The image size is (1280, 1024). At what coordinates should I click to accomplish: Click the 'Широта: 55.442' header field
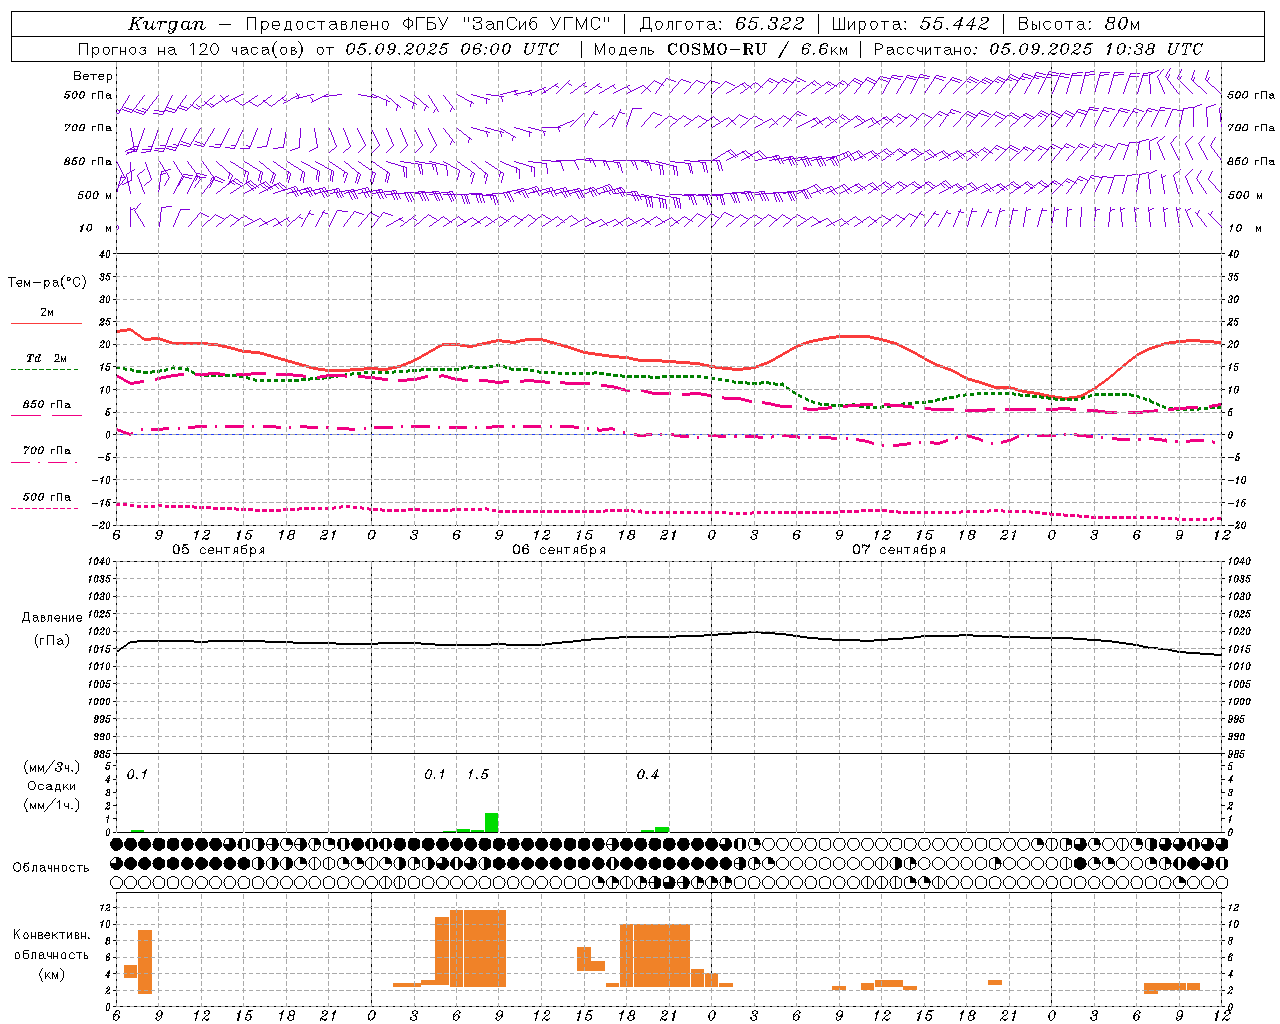(911, 24)
